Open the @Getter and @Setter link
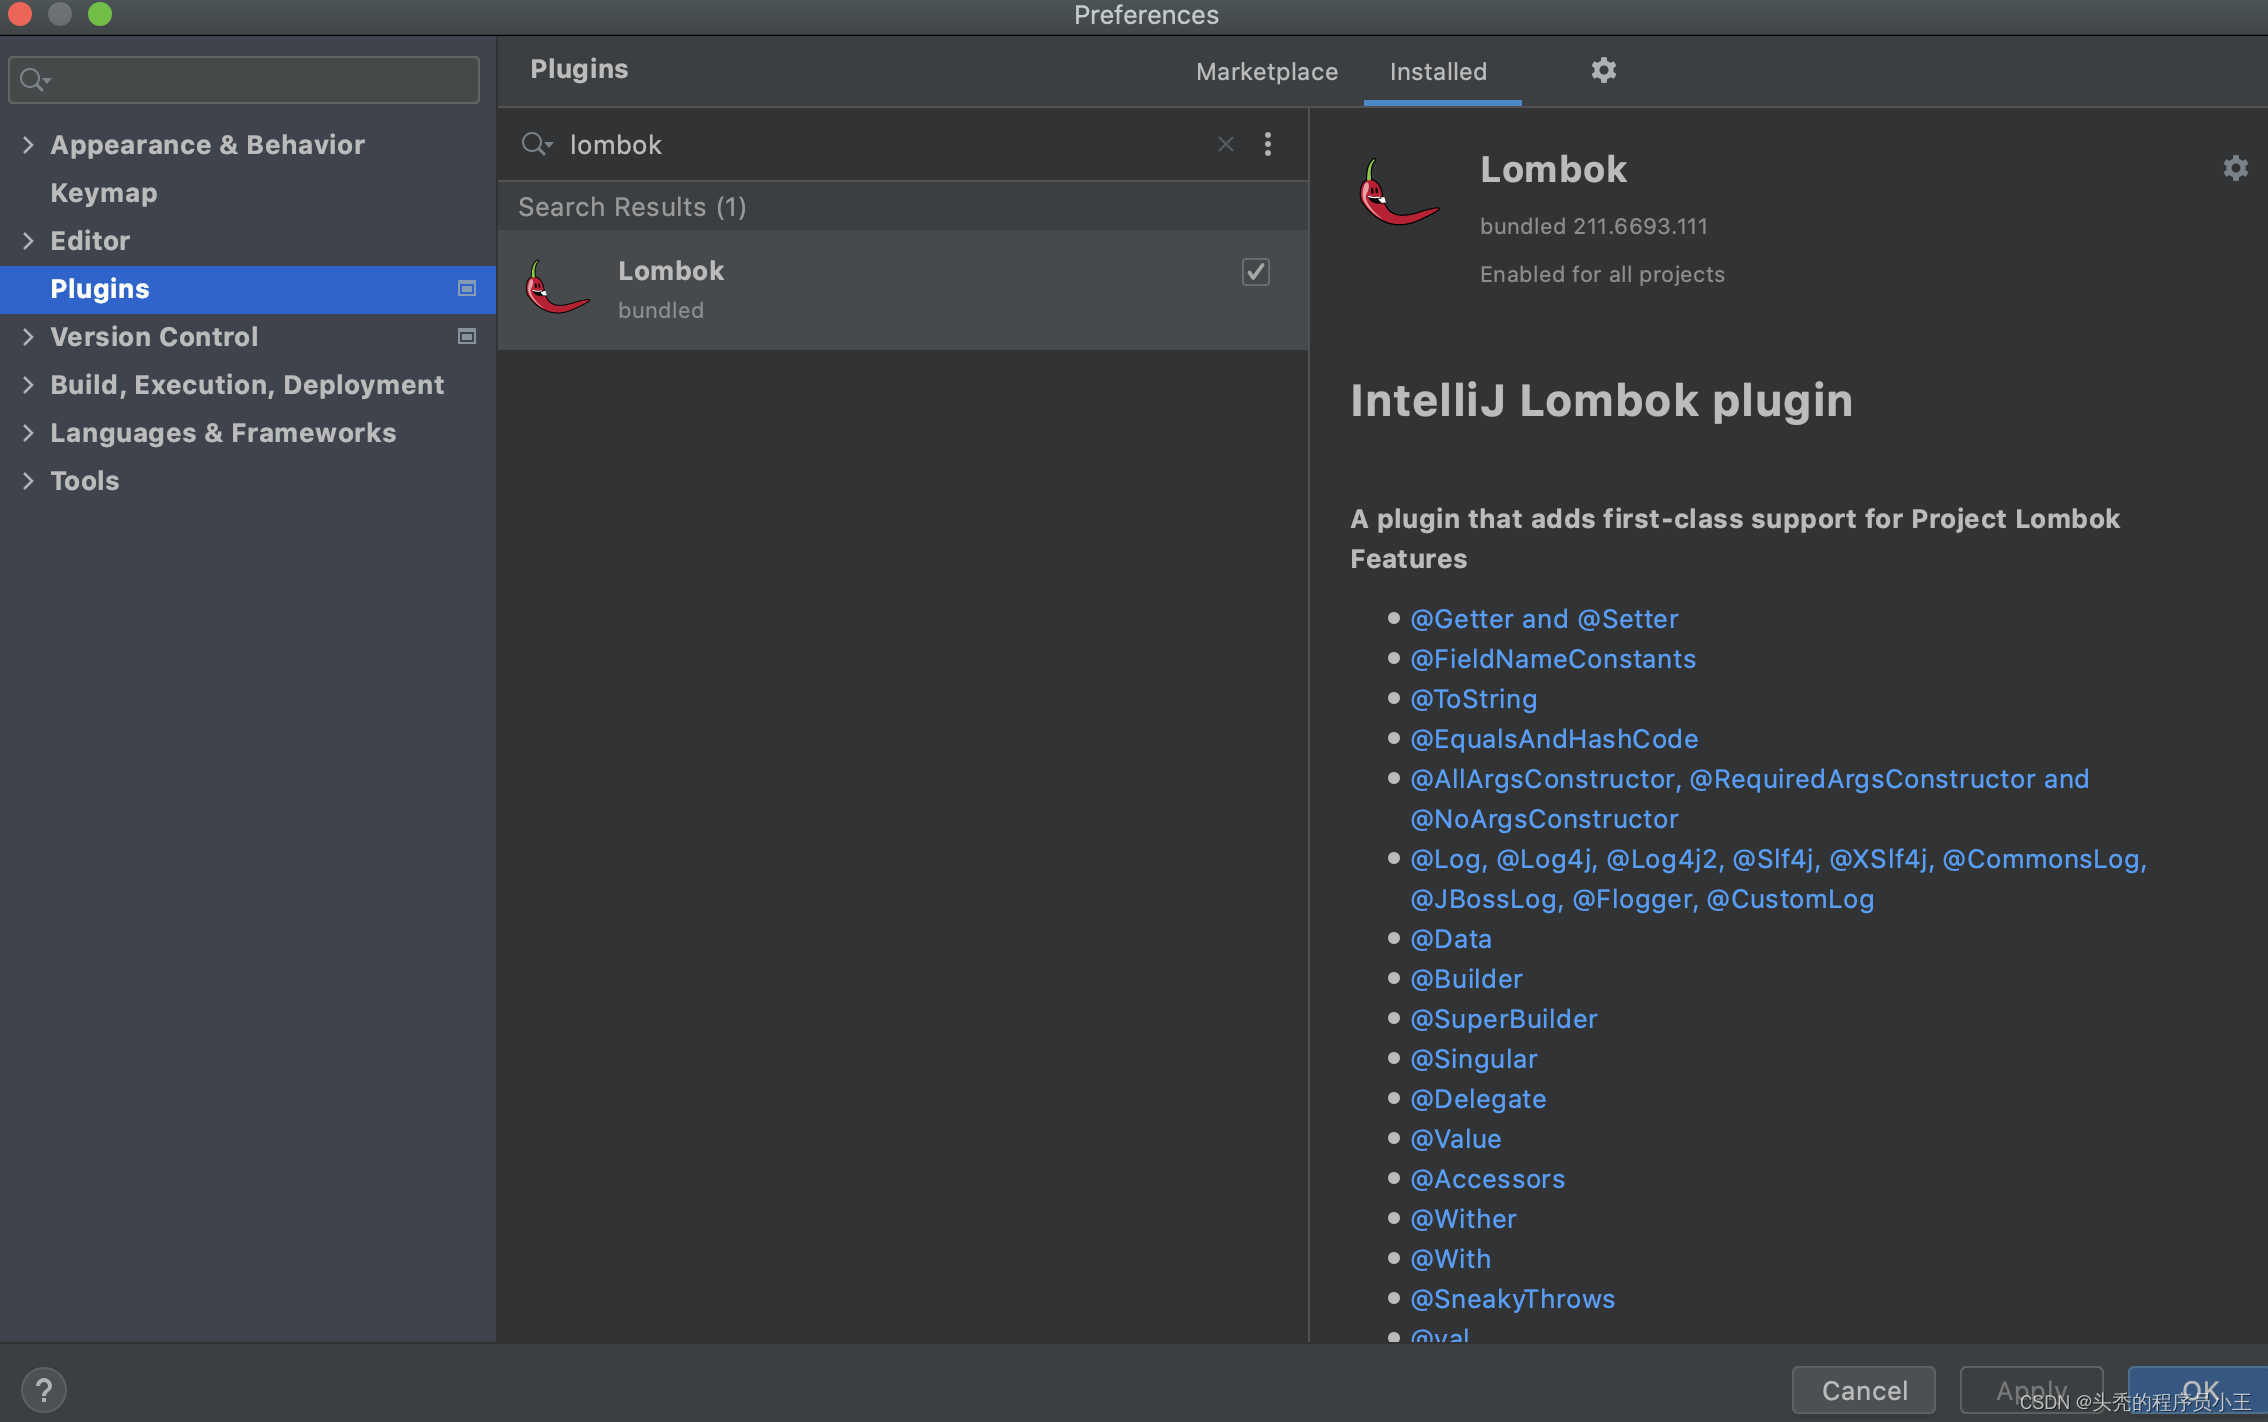Screen dimensions: 2268x1422 [1544, 619]
